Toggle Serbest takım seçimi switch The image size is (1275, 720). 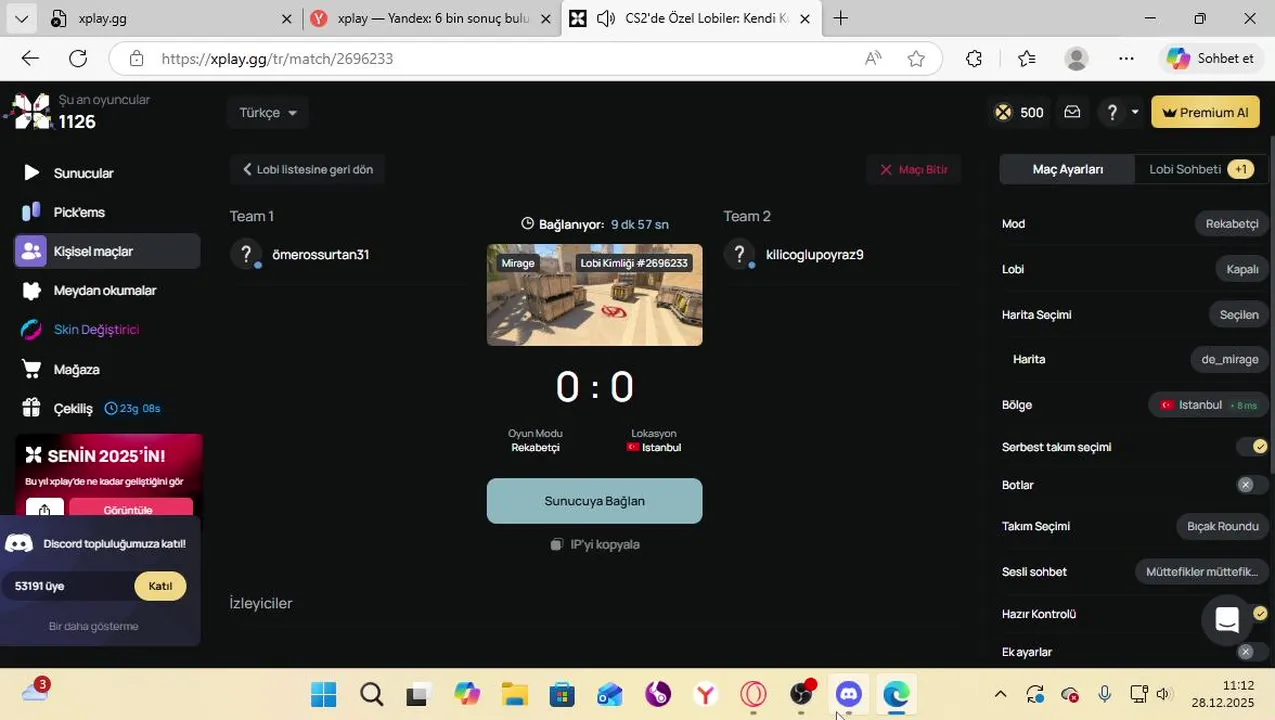tap(1252, 447)
